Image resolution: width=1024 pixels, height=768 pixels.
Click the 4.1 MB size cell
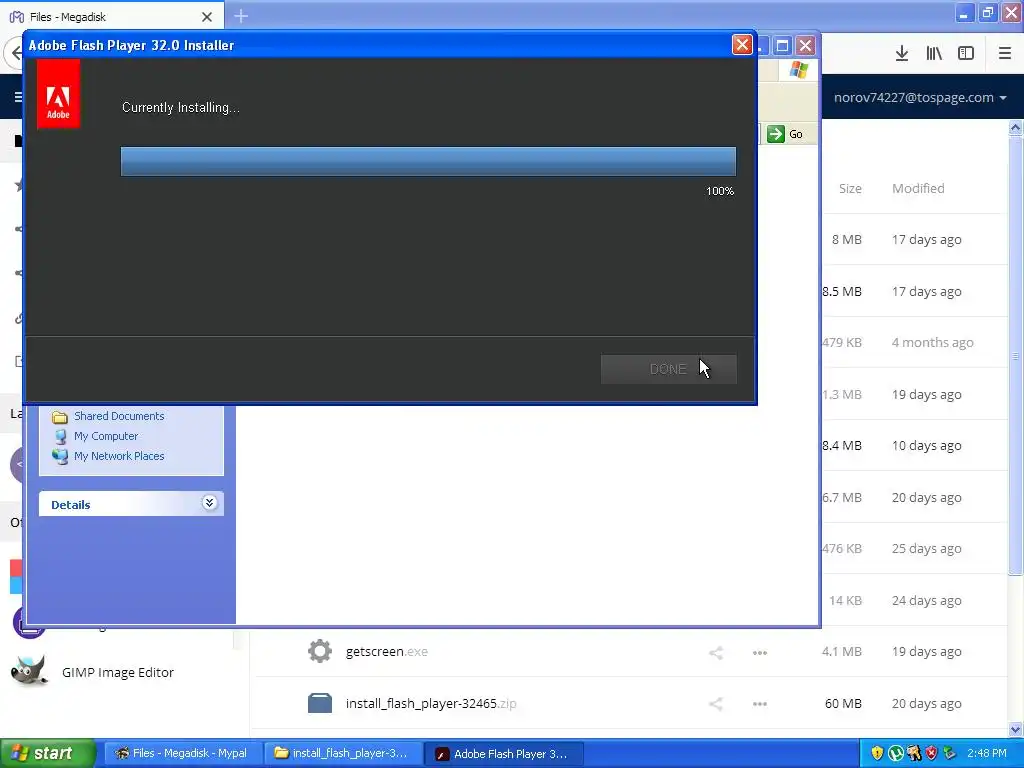842,651
